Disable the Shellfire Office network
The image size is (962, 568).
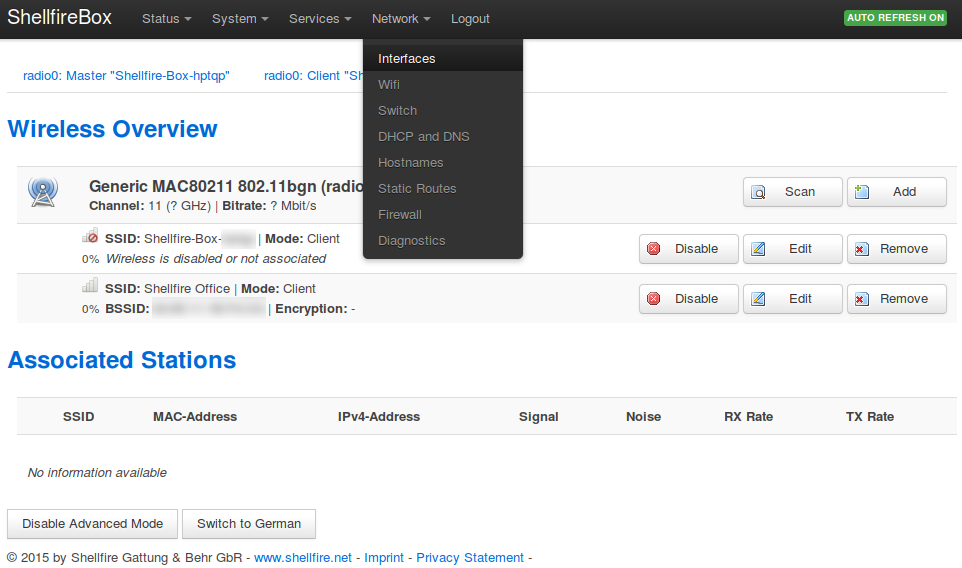(x=688, y=299)
